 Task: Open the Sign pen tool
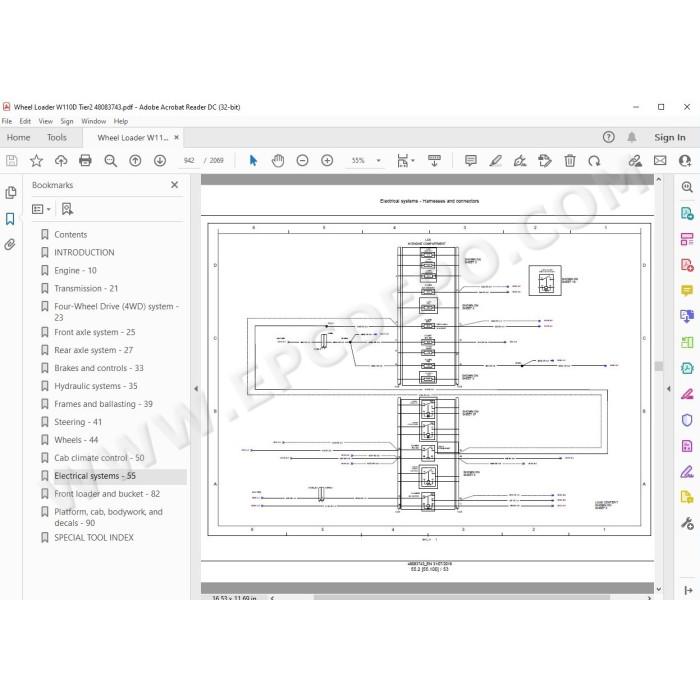click(520, 160)
